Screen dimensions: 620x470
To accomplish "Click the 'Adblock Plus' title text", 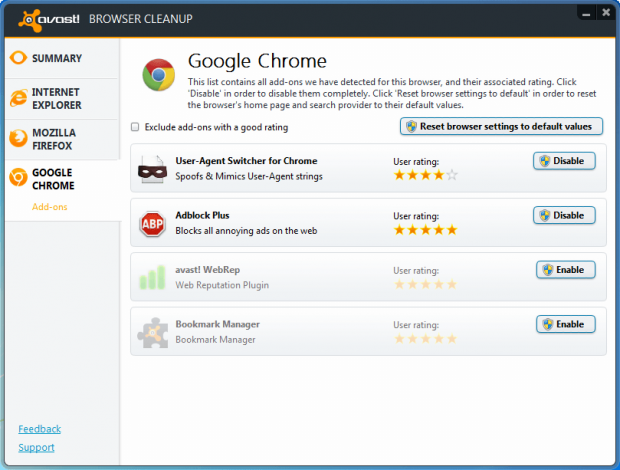I will [x=202, y=215].
